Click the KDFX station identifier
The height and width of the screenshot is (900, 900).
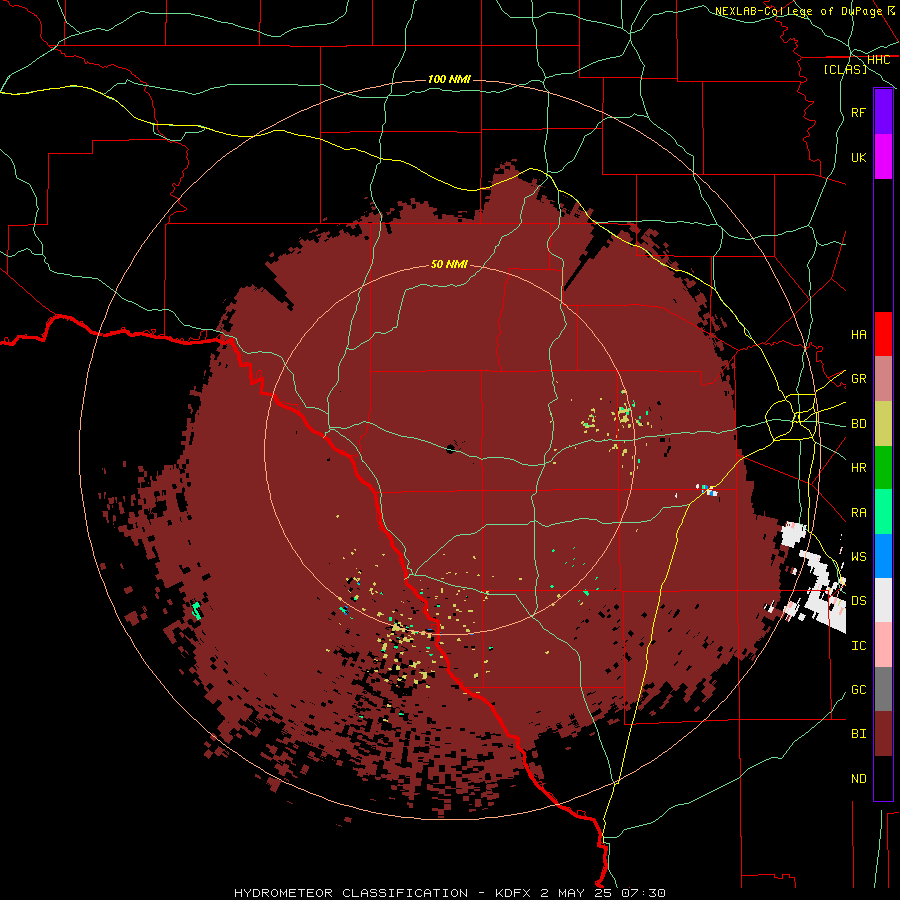click(515, 893)
